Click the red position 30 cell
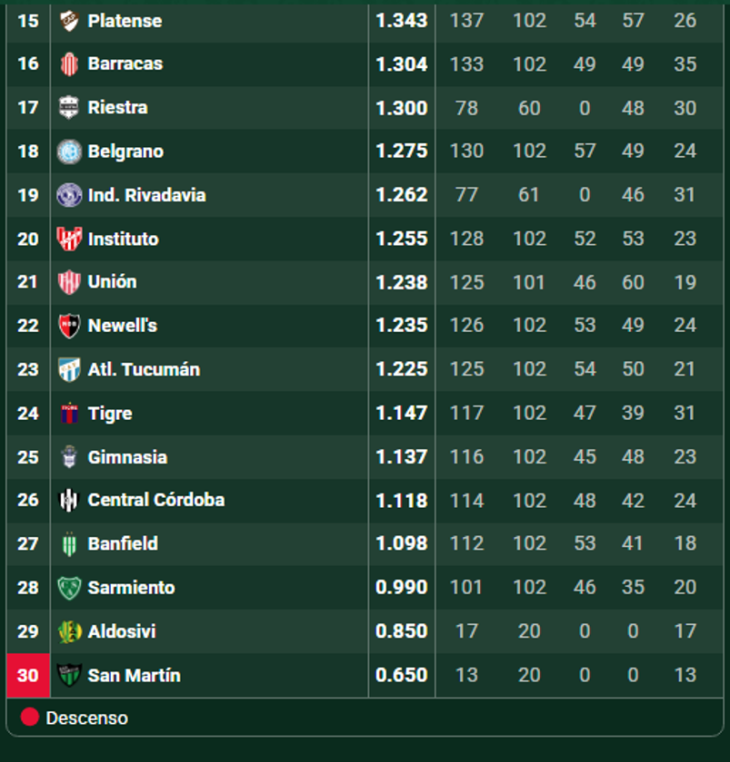The height and width of the screenshot is (762, 730). [28, 675]
